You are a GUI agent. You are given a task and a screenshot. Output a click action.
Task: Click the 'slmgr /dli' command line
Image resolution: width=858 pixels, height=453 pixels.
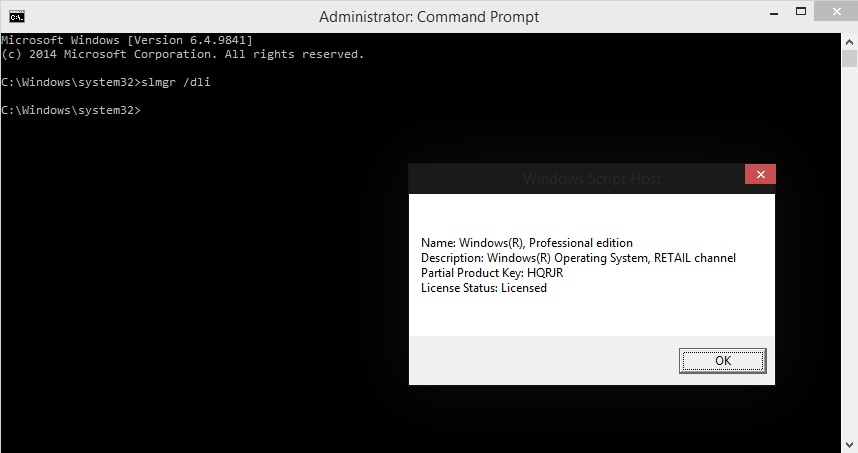(x=106, y=82)
